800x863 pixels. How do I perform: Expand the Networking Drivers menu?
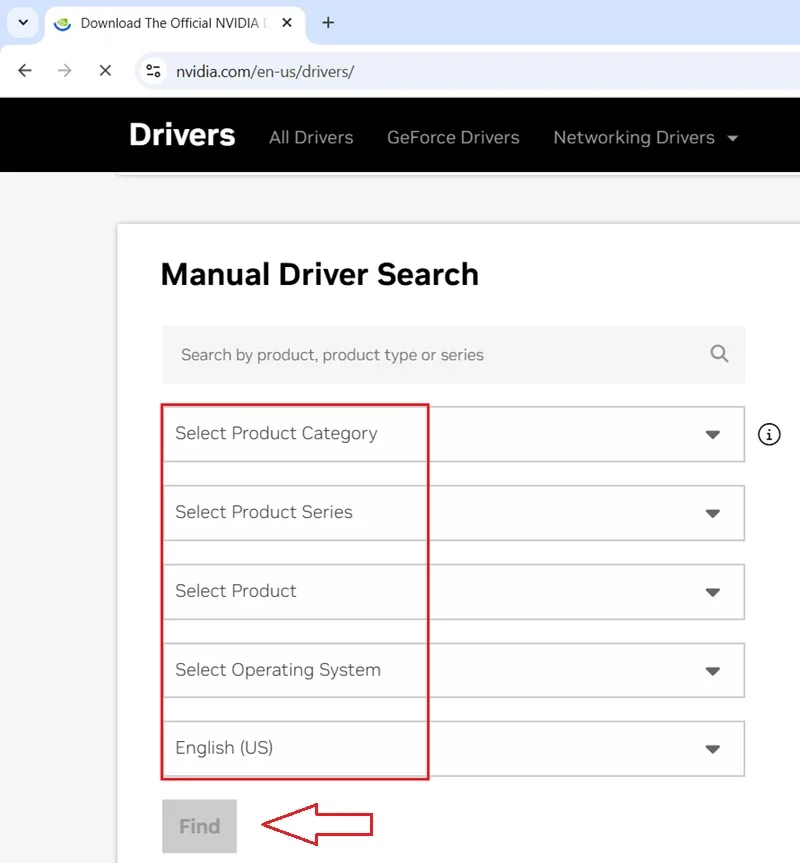645,138
